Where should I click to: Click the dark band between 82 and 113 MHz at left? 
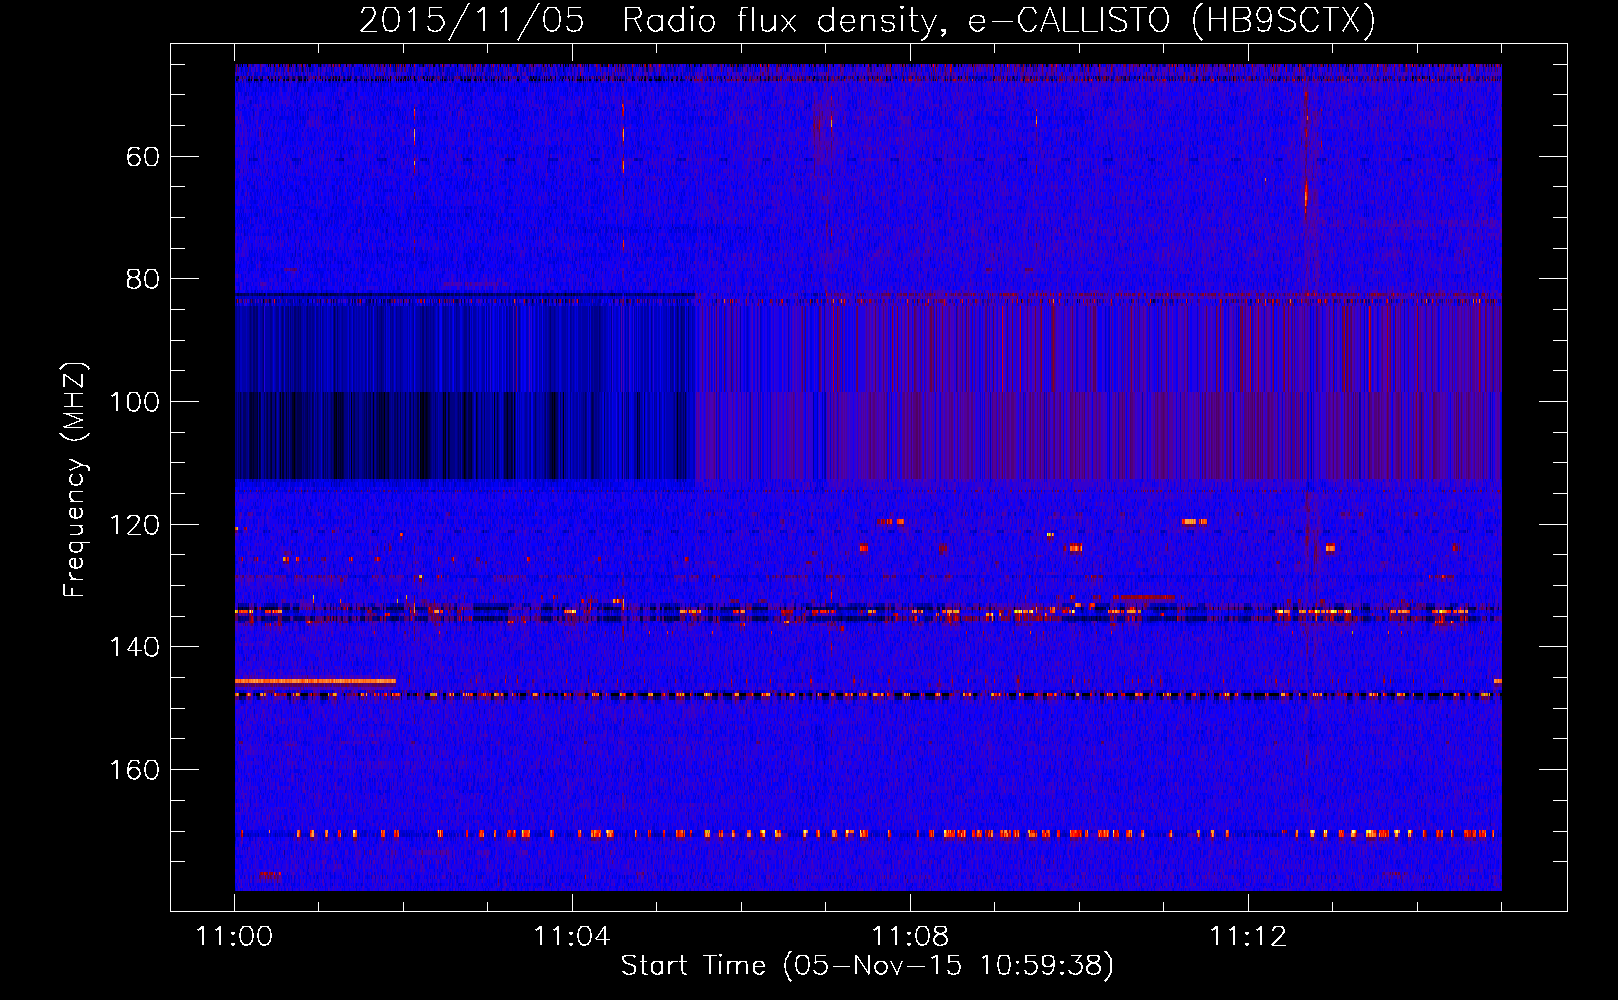point(465,387)
